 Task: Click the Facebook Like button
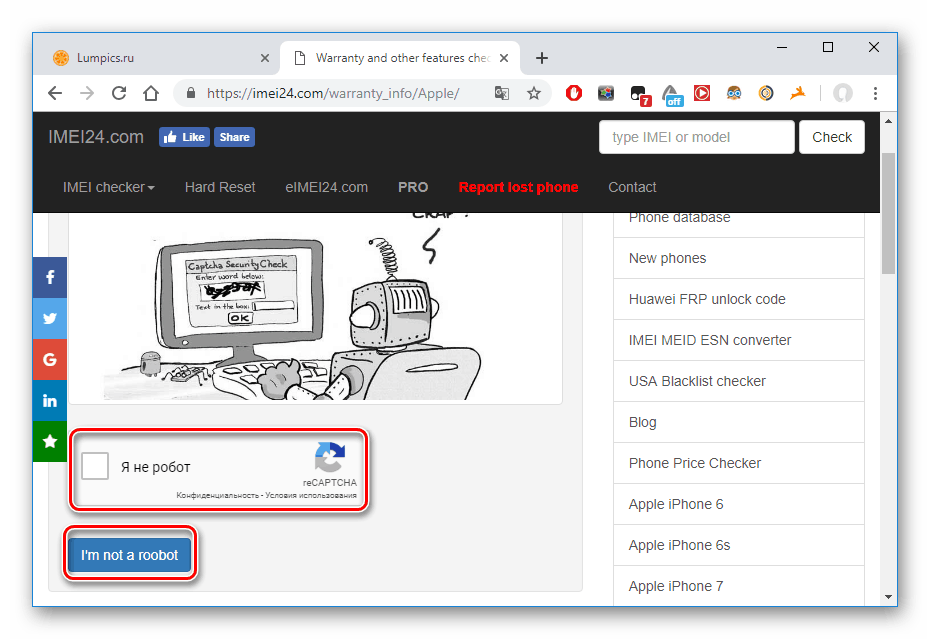184,137
